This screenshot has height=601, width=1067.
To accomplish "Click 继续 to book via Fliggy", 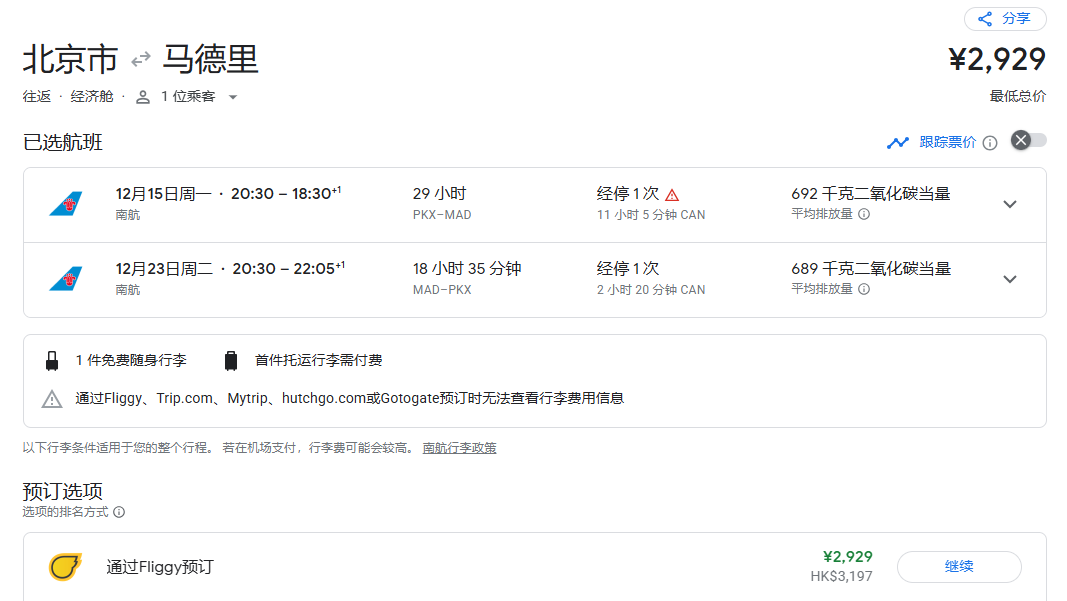I will point(959,566).
